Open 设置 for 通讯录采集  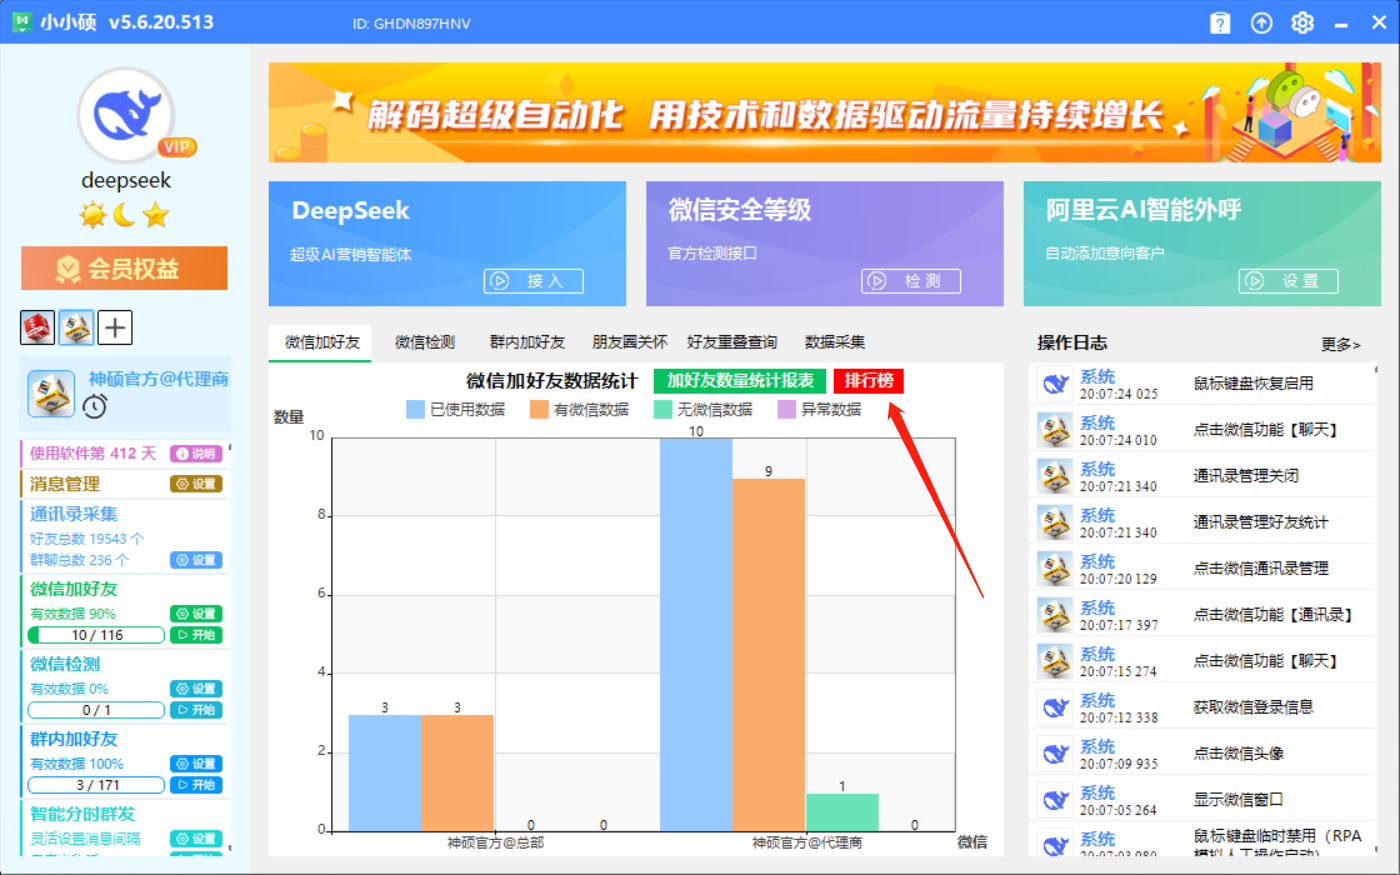(x=196, y=560)
